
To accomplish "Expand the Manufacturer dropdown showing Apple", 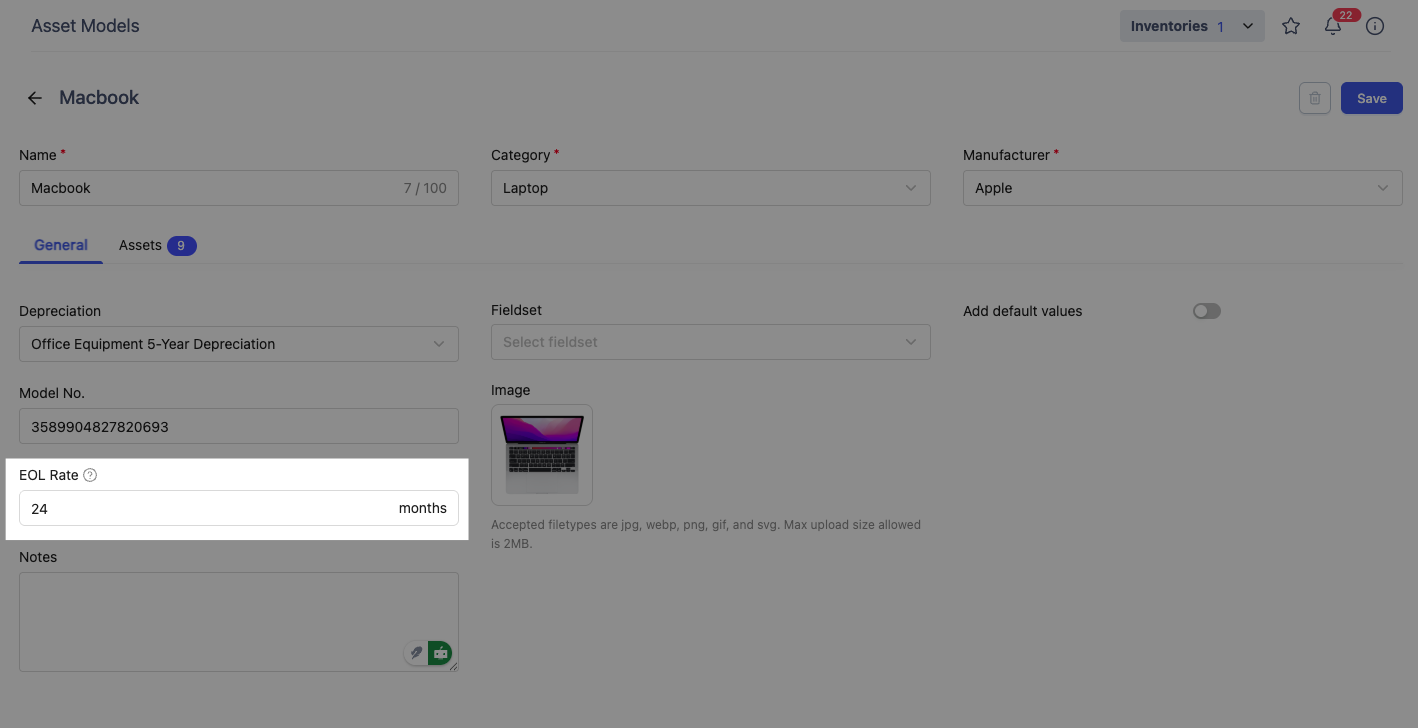I will pyautogui.click(x=1182, y=188).
